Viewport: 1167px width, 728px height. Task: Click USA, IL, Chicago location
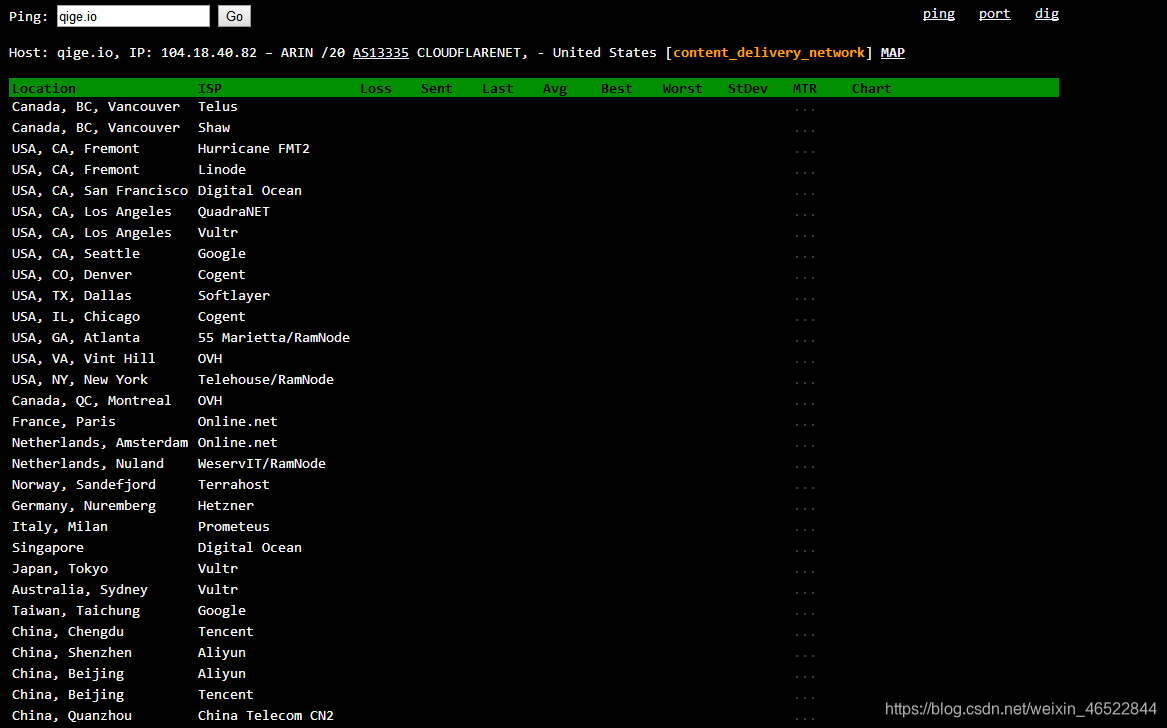click(76, 316)
